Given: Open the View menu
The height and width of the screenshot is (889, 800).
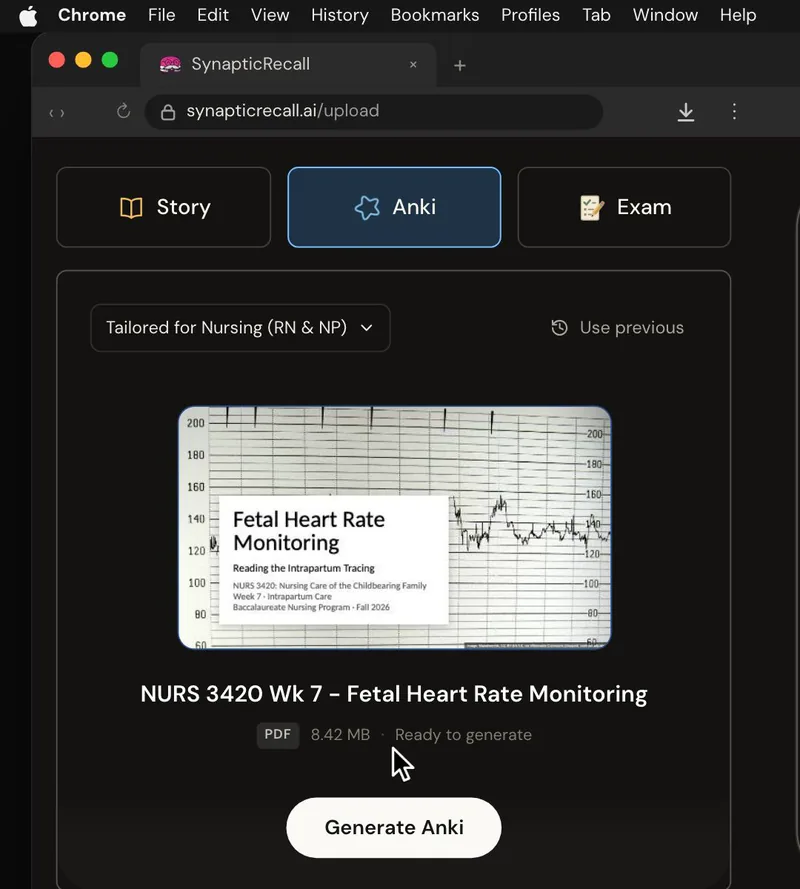Looking at the screenshot, I should [x=270, y=15].
